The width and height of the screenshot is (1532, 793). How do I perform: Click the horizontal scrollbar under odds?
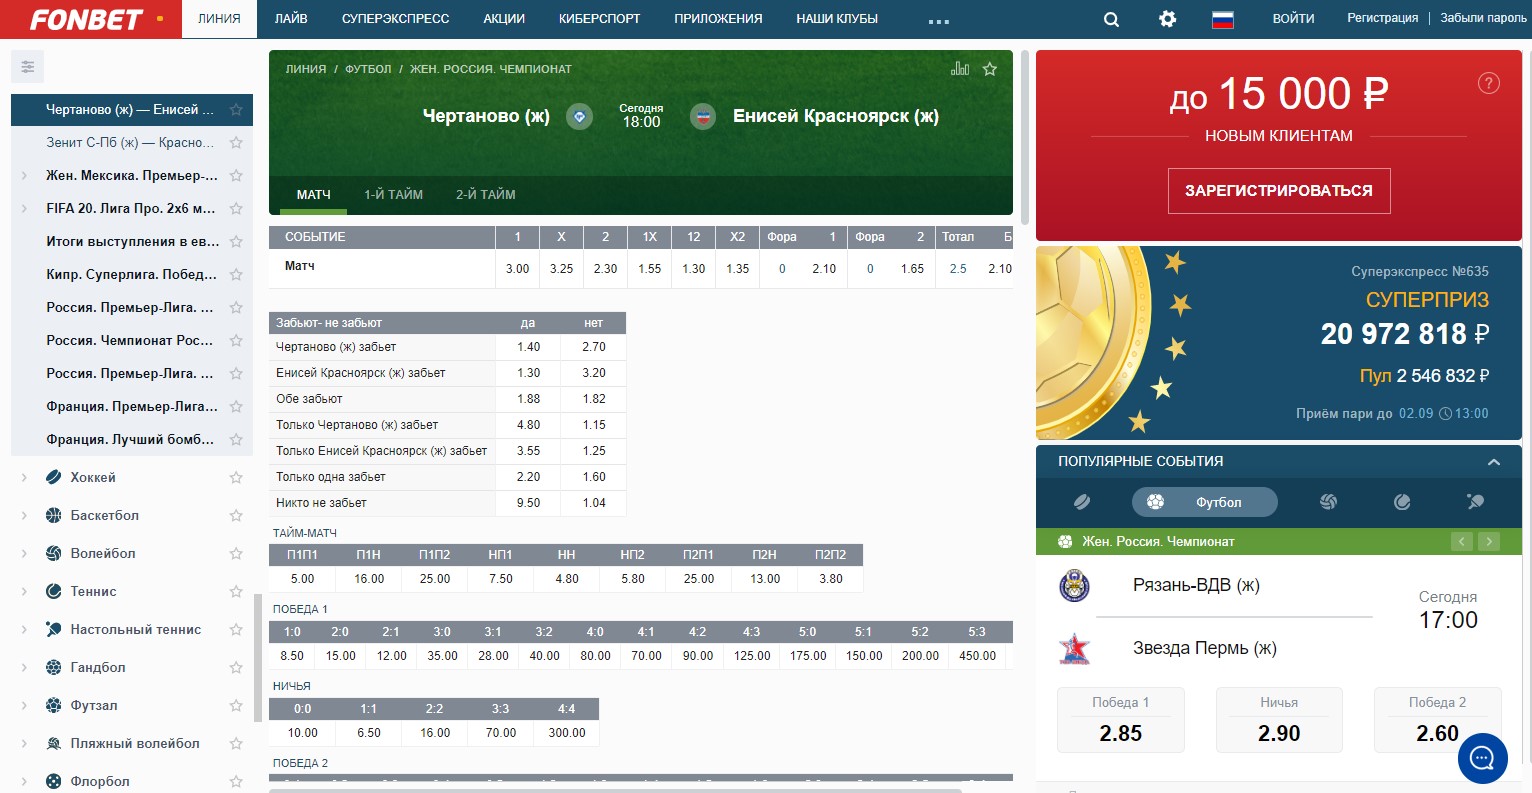615,790
